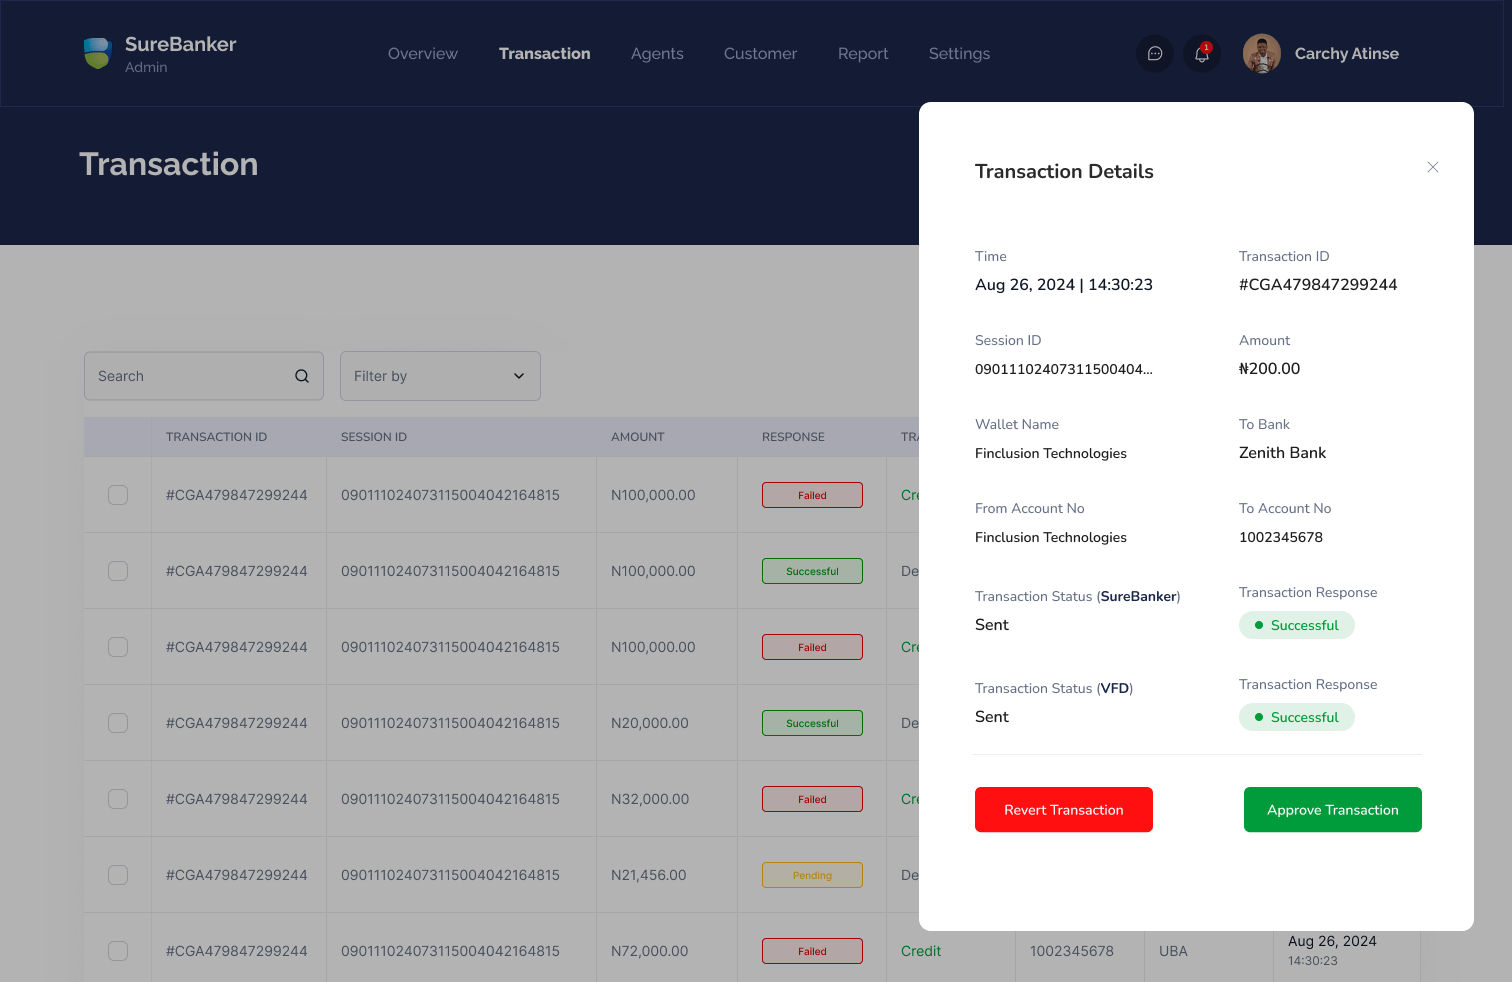Click the Failed badge in N32,000.00 row
The image size is (1512, 982).
[x=812, y=799]
